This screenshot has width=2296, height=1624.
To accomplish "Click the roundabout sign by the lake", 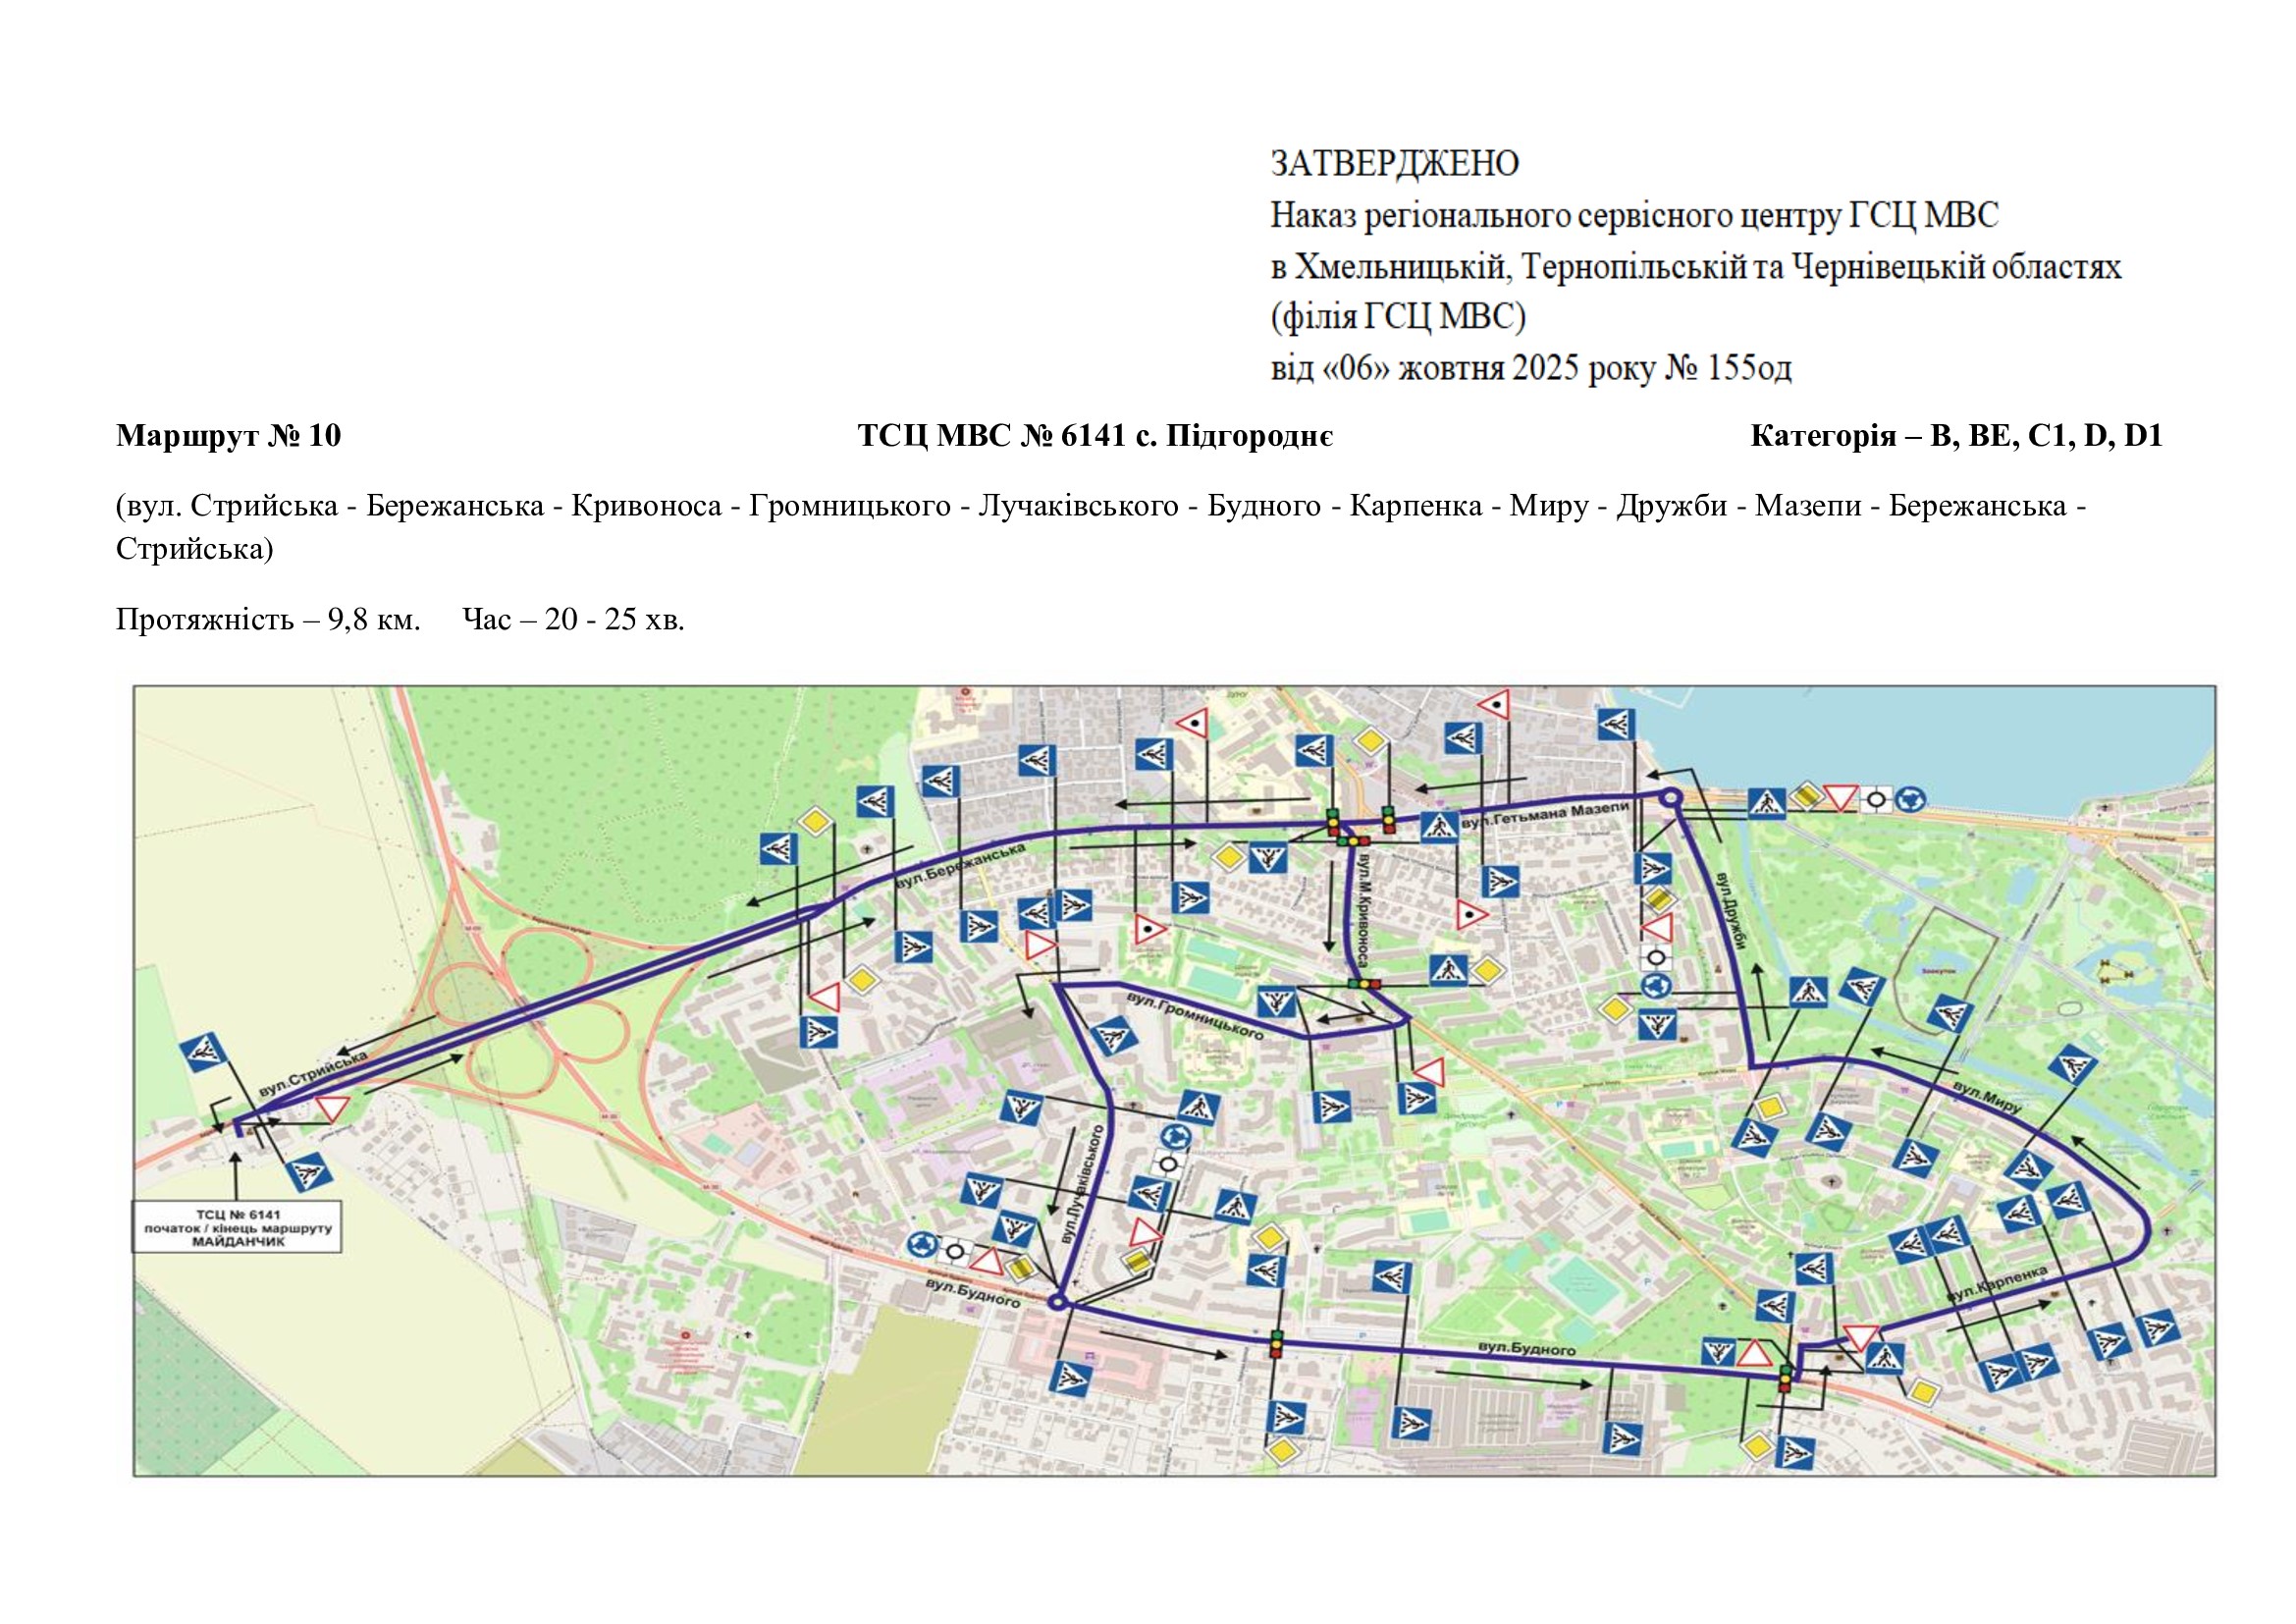I will tap(1911, 799).
